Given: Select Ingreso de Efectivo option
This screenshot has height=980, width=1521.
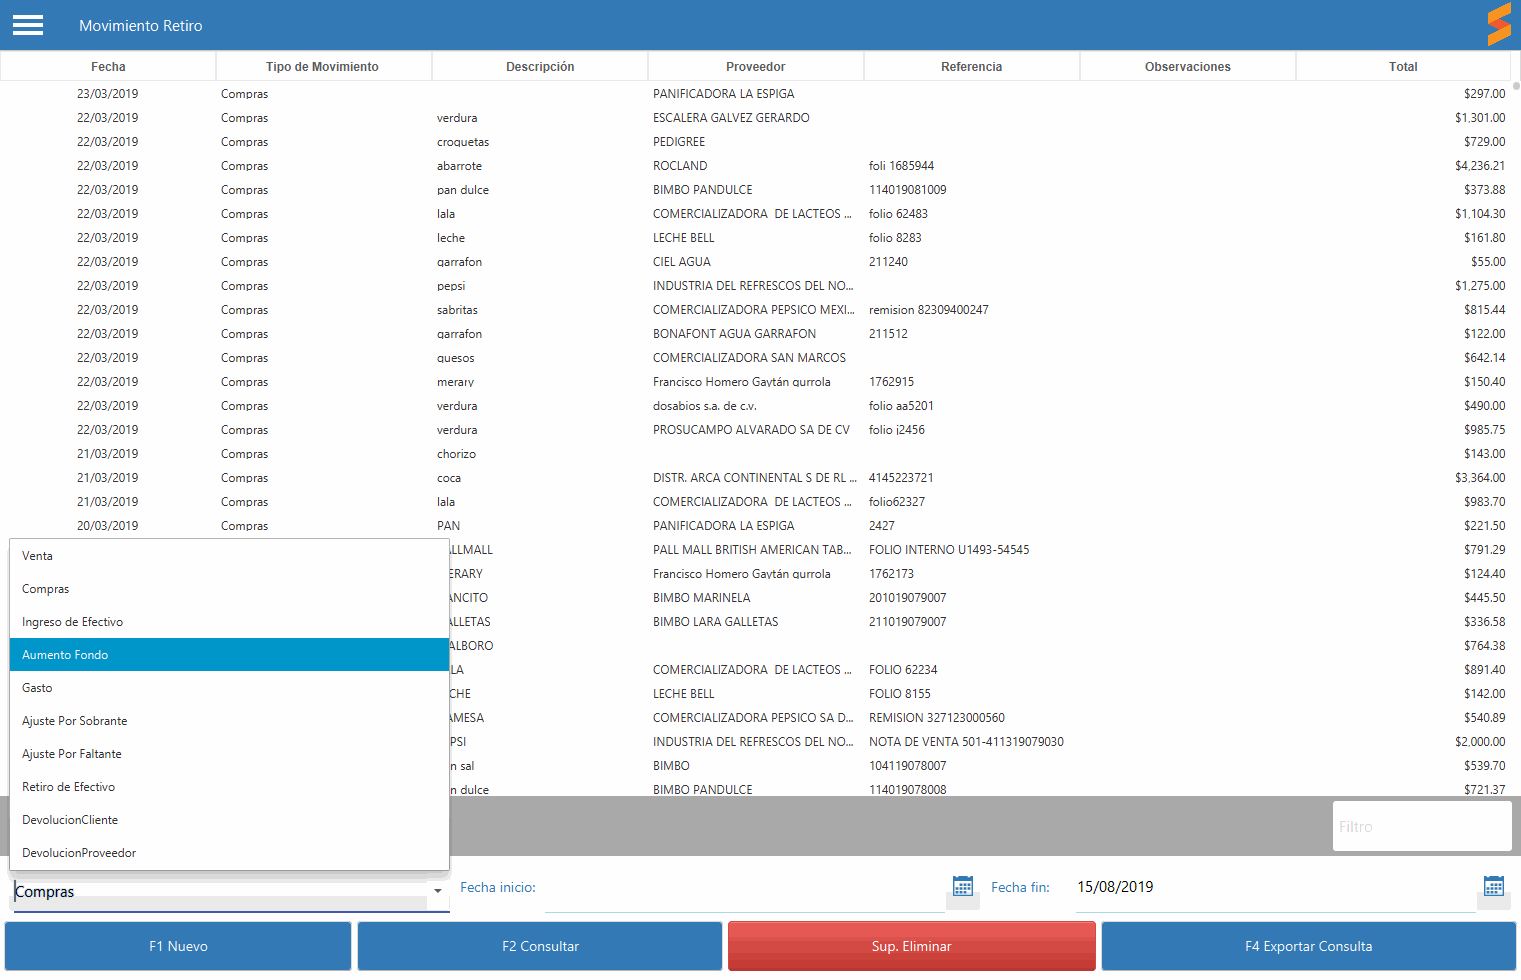Looking at the screenshot, I should pyautogui.click(x=72, y=622).
